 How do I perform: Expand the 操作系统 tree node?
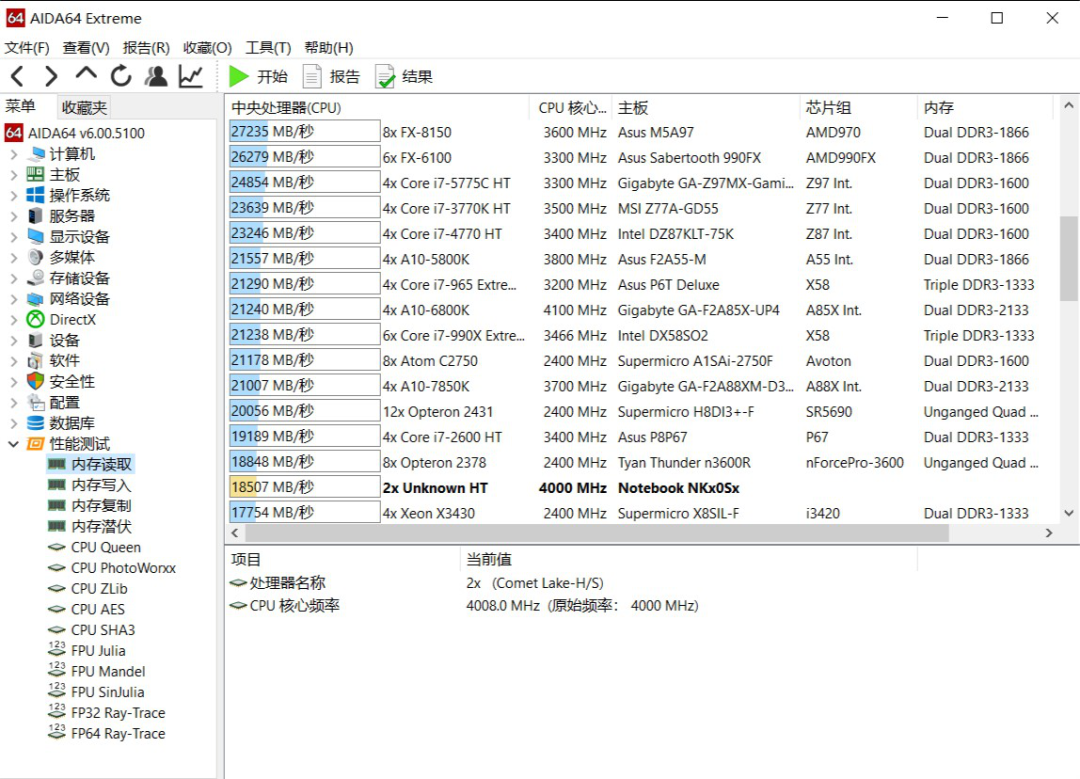coord(14,195)
